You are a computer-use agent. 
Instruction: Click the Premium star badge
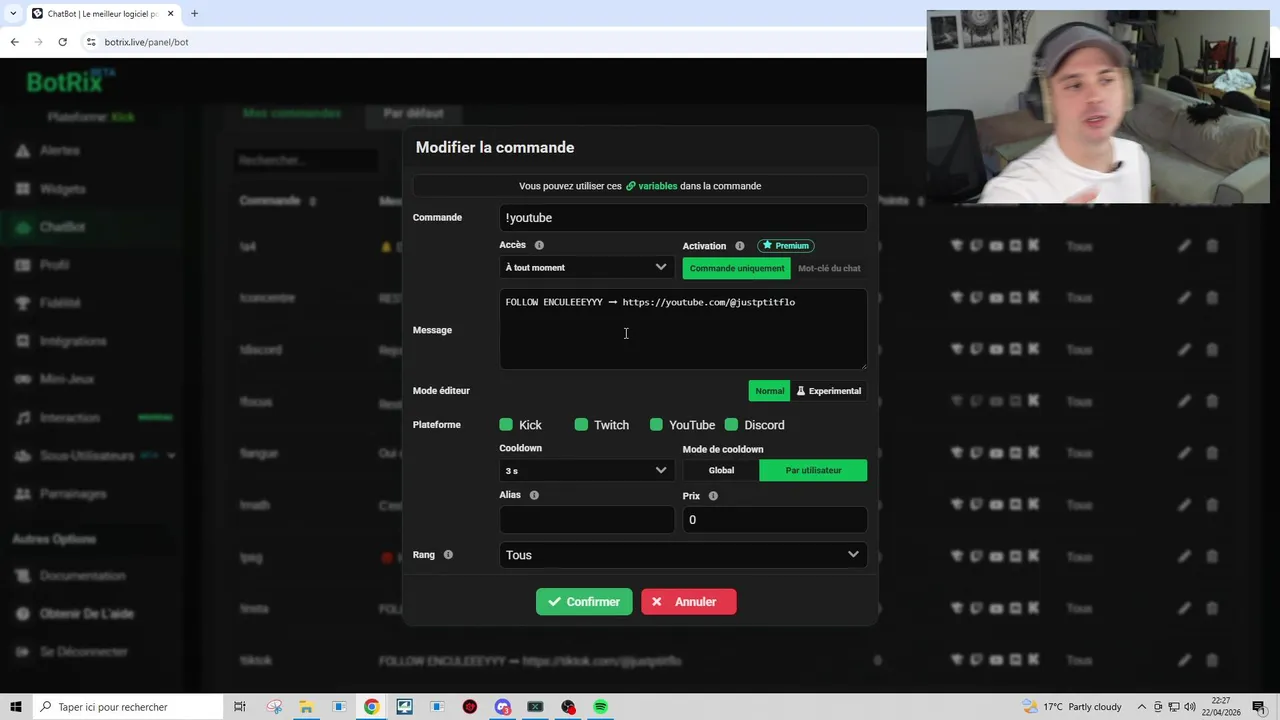pyautogui.click(x=786, y=246)
